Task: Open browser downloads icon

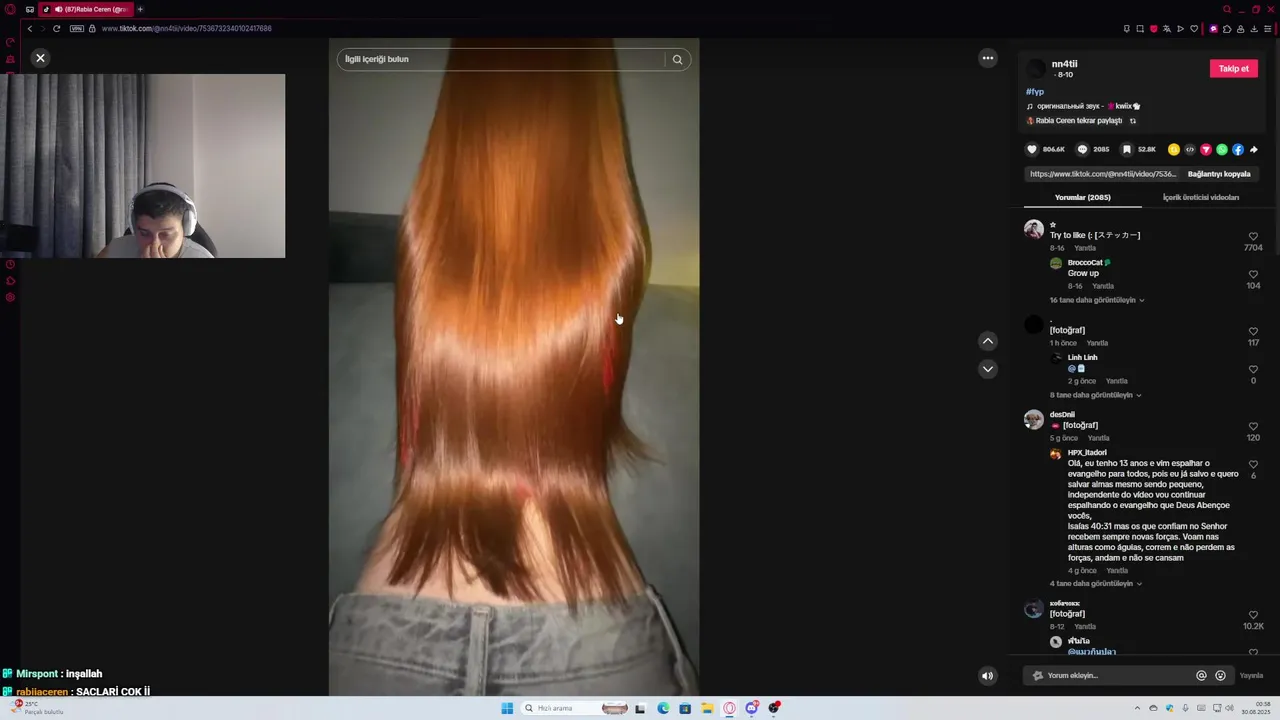Action: pyautogui.click(x=1254, y=29)
